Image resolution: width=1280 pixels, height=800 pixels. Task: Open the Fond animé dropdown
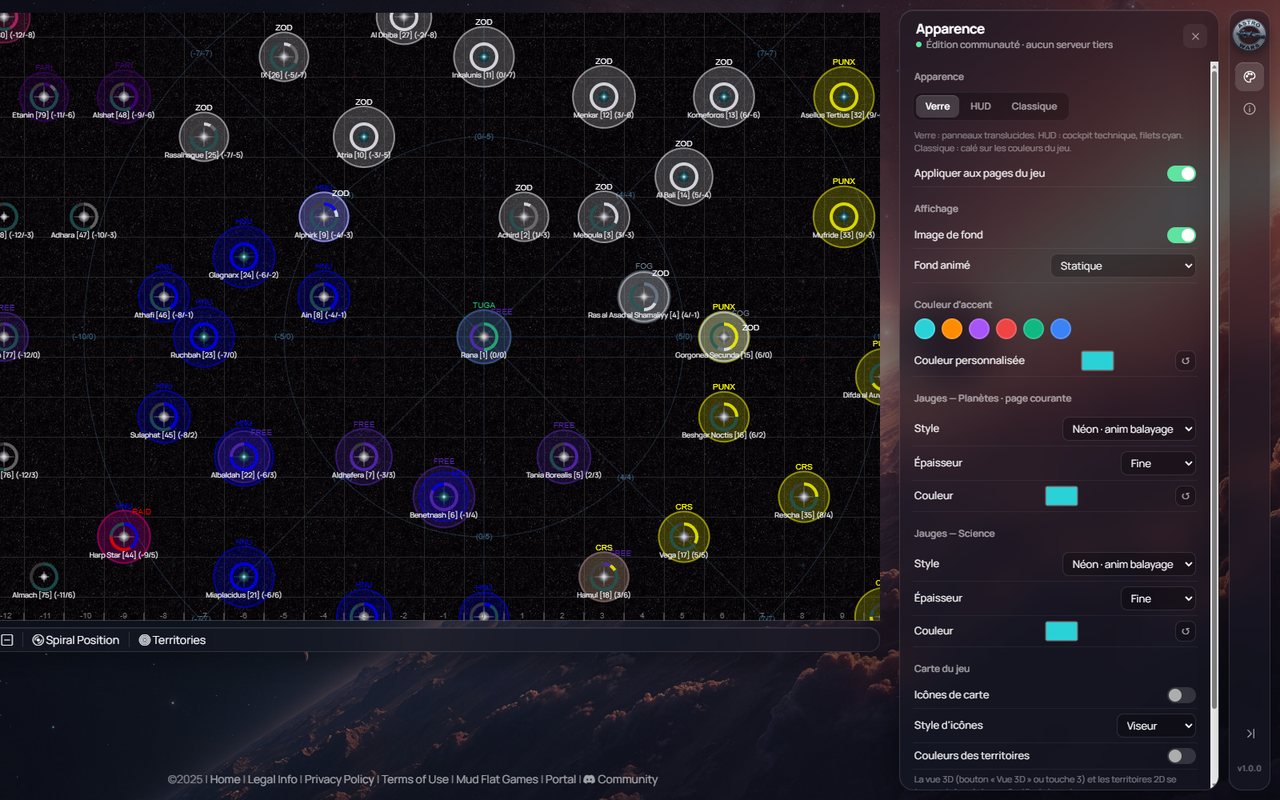pyautogui.click(x=1123, y=266)
